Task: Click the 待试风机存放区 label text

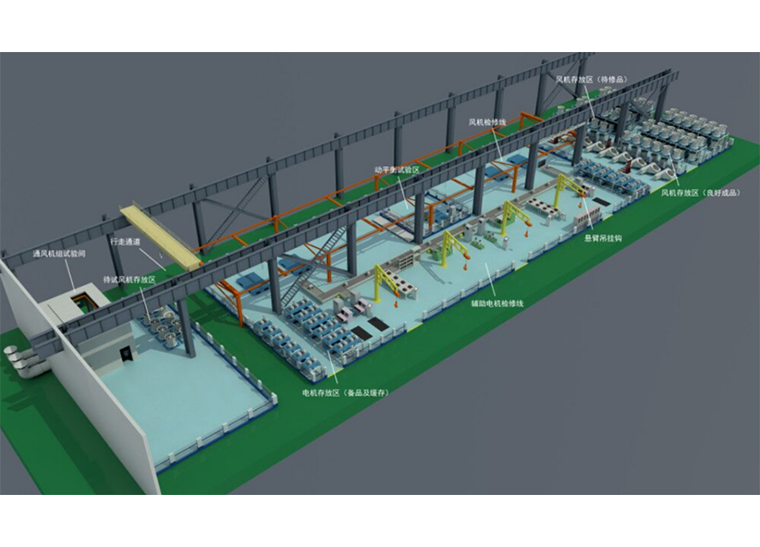Action: point(129,280)
